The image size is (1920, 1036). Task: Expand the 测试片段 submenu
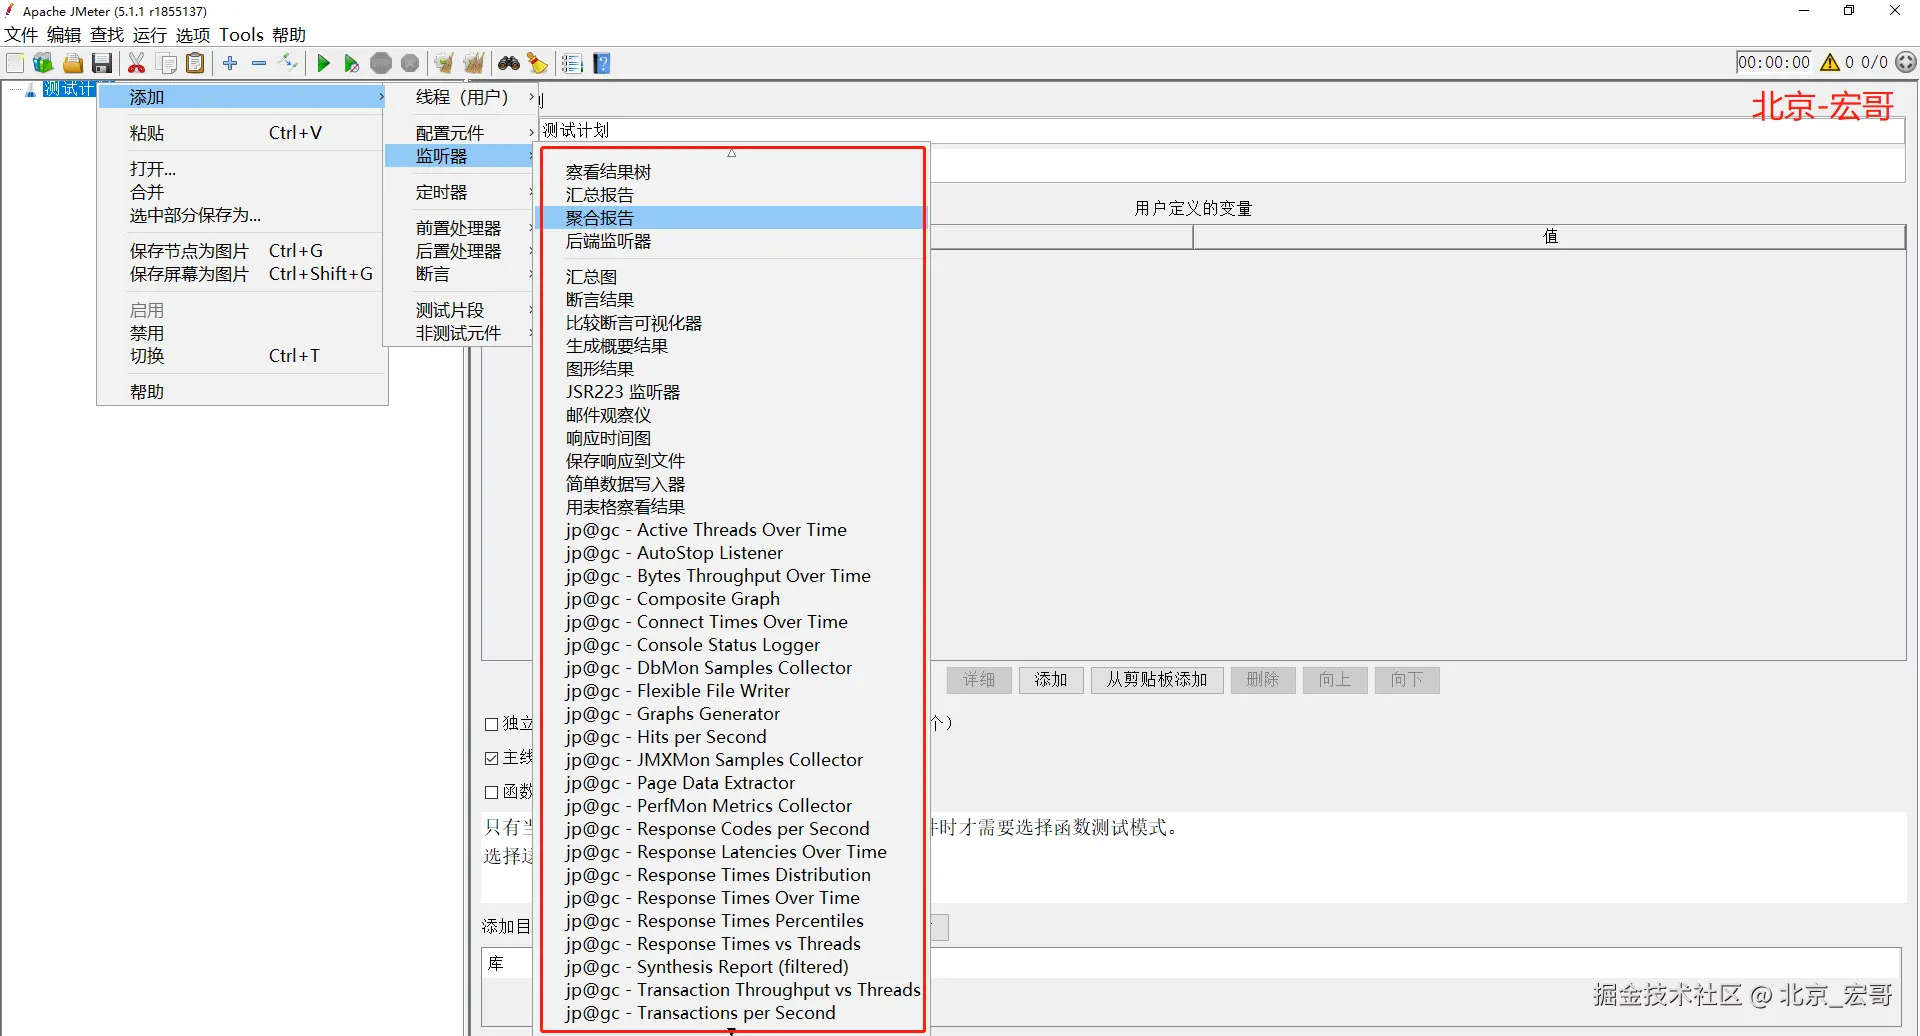click(x=461, y=310)
